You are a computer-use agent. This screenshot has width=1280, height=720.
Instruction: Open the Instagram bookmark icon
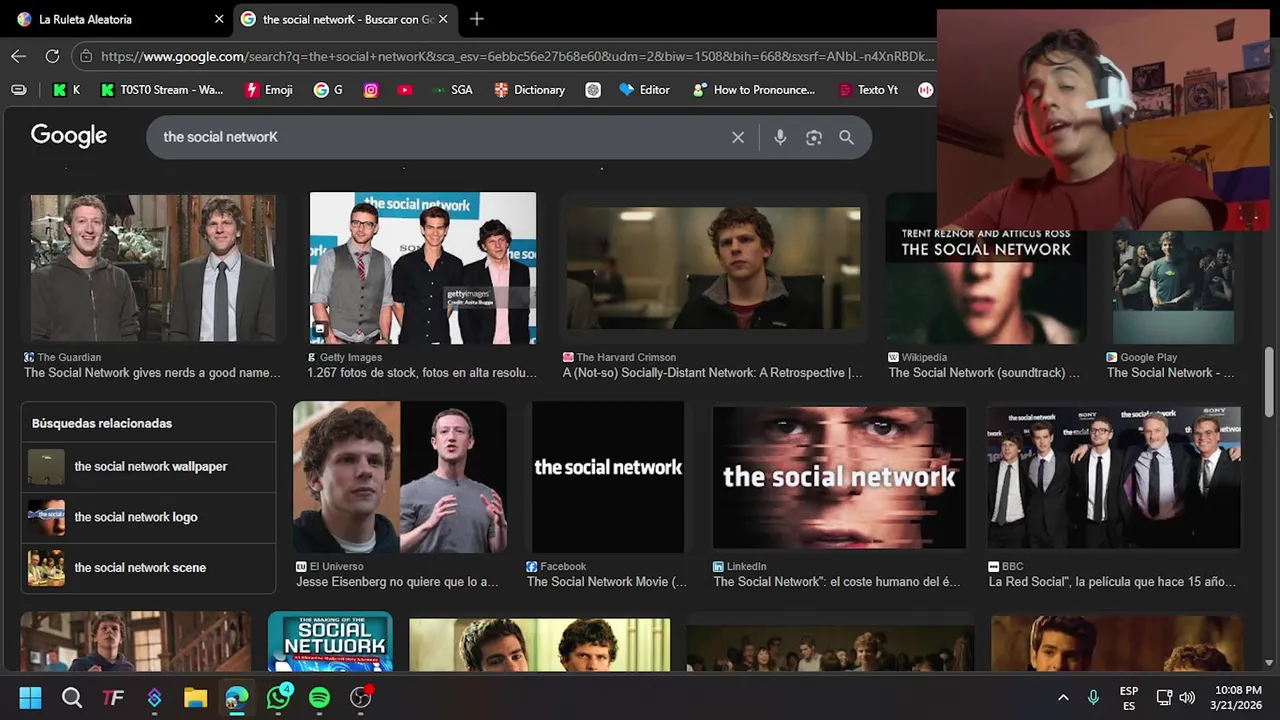click(371, 90)
